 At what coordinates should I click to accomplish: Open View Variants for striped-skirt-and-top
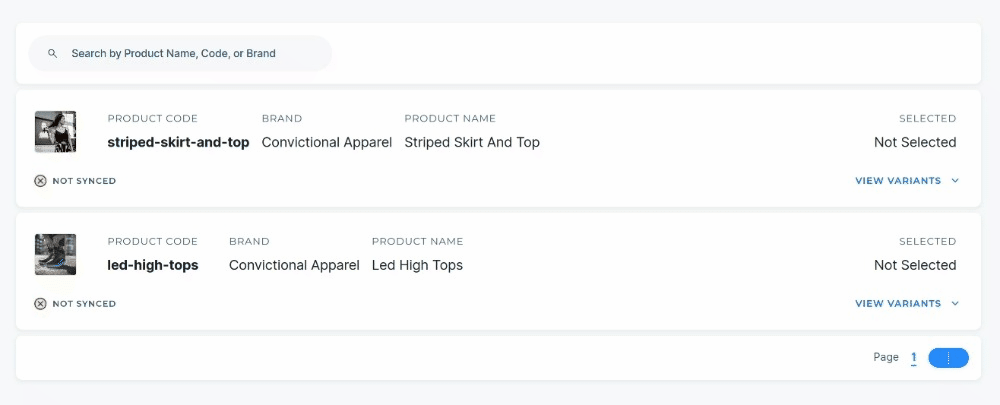(x=898, y=181)
